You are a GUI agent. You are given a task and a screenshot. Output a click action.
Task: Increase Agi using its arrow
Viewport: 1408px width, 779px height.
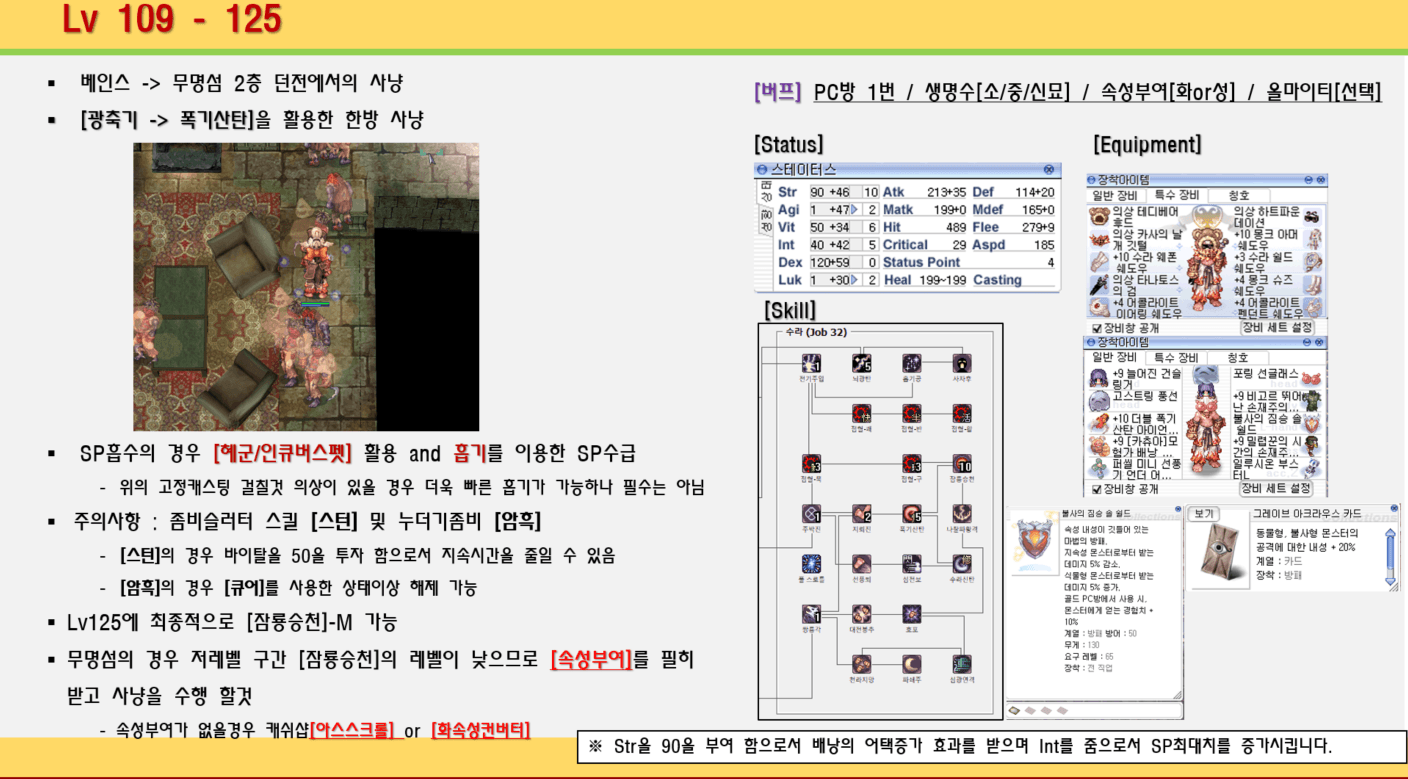854,210
